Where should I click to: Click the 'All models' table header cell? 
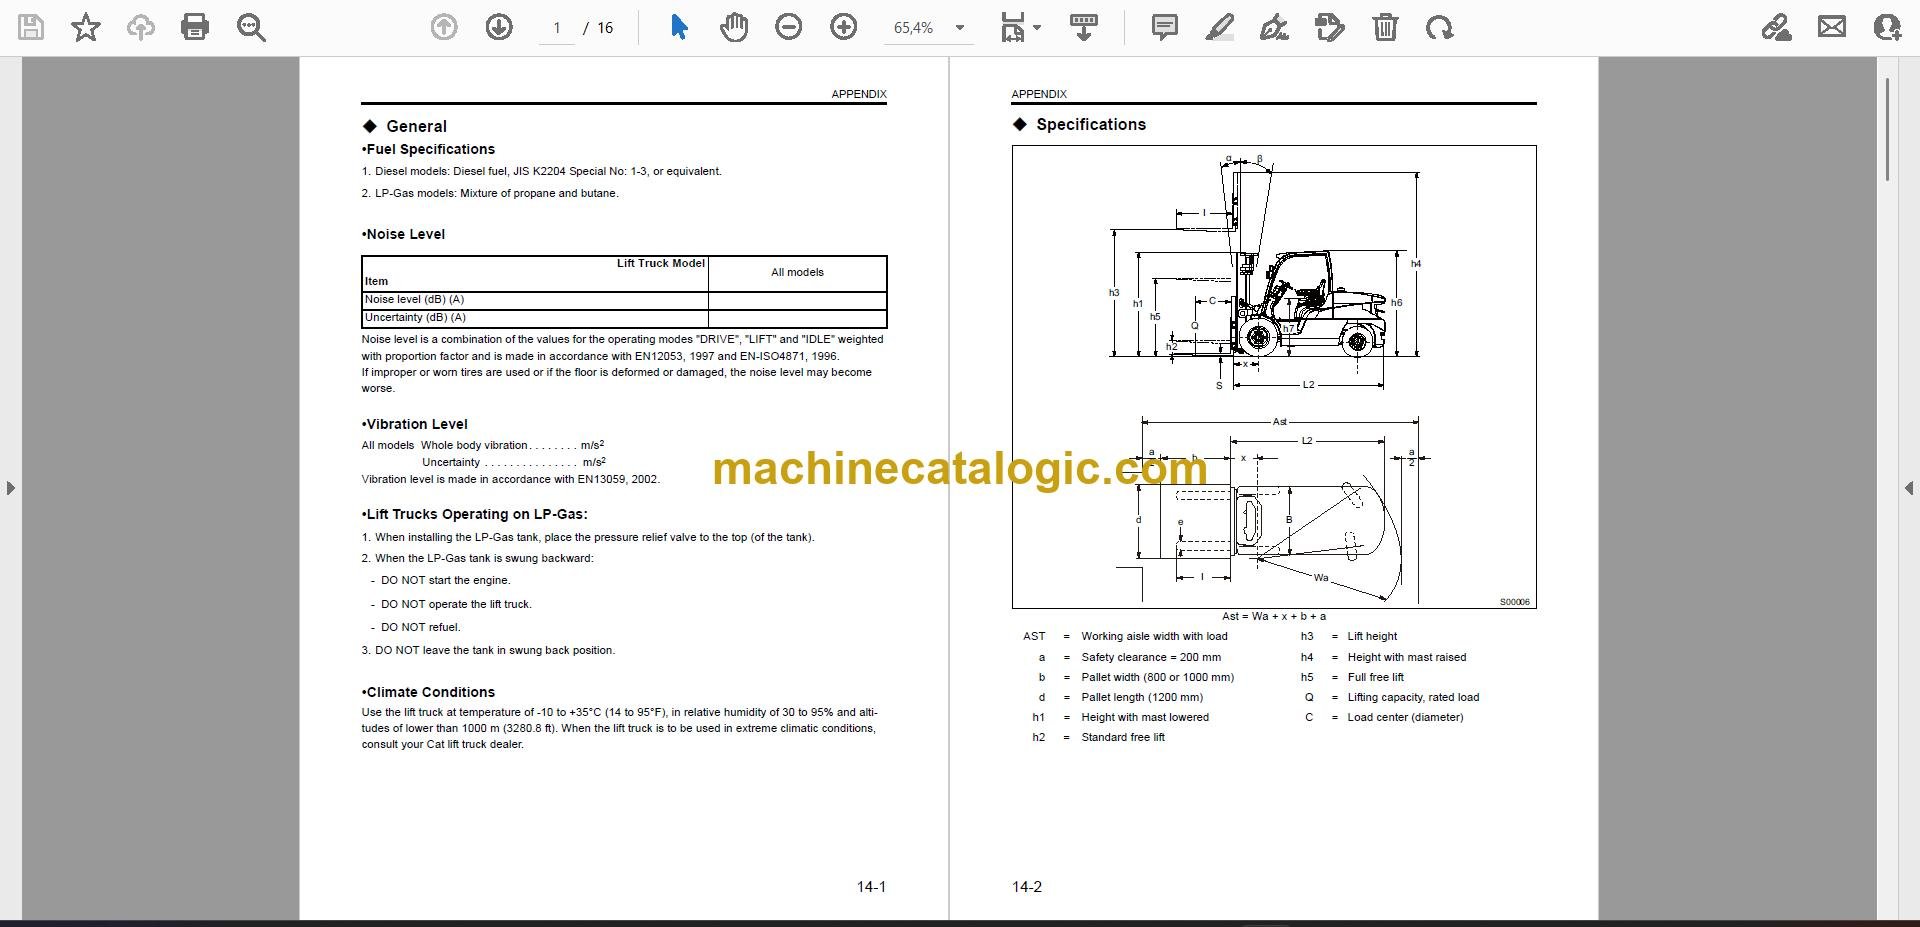pos(797,272)
